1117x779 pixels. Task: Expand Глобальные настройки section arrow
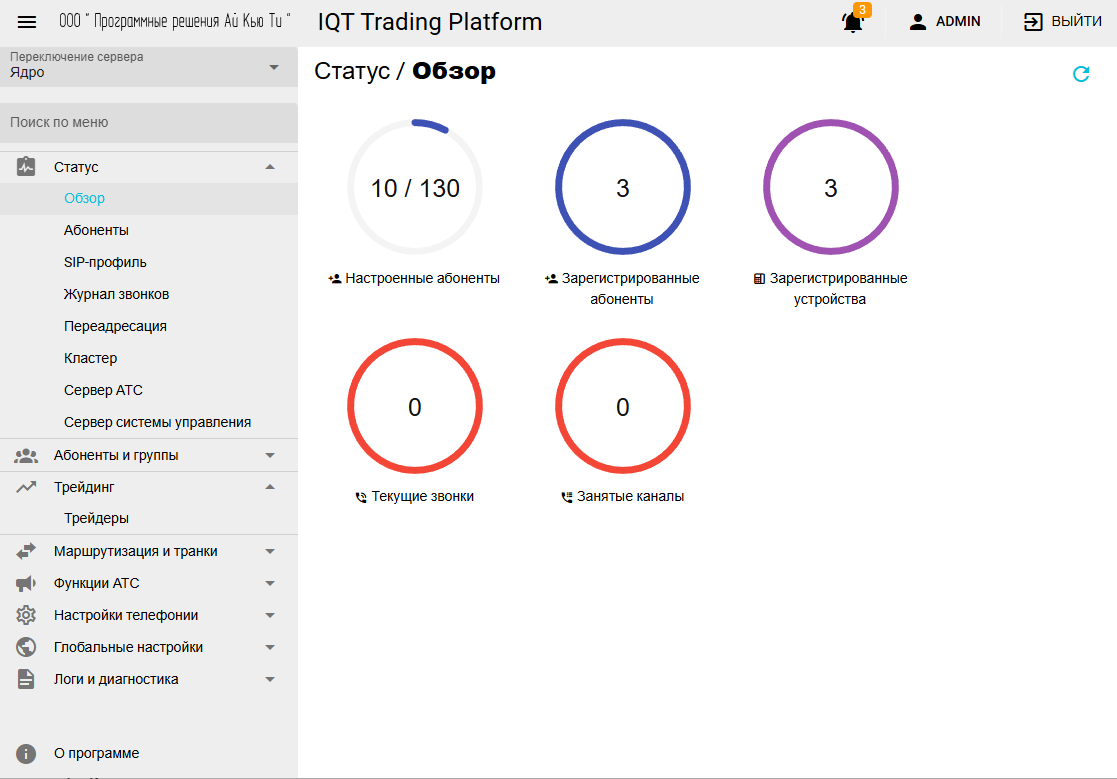coord(270,647)
